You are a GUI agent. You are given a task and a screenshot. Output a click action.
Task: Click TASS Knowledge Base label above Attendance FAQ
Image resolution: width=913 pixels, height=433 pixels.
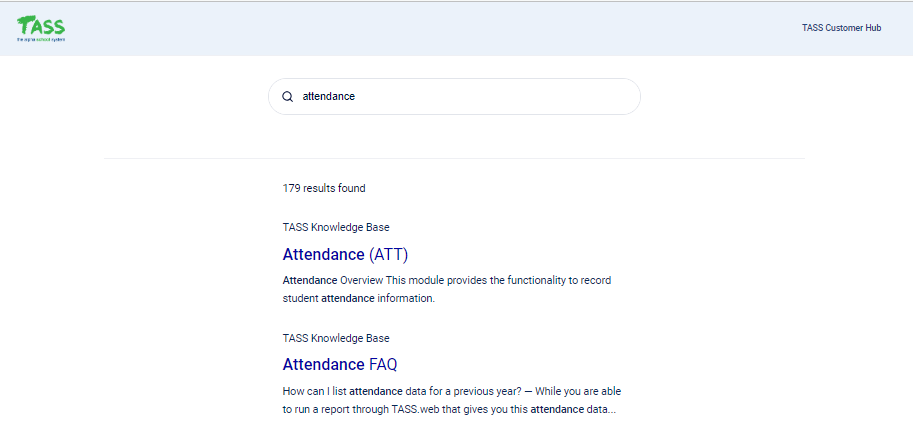click(336, 338)
